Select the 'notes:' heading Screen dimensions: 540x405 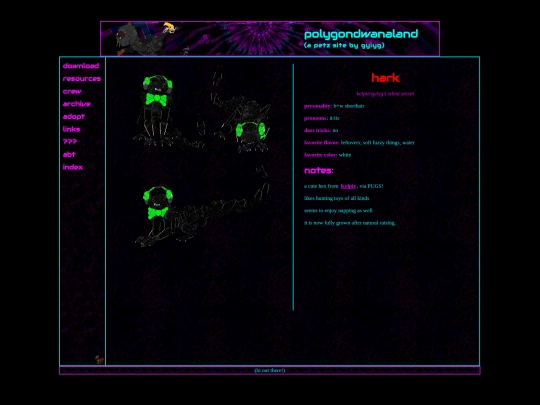point(319,170)
